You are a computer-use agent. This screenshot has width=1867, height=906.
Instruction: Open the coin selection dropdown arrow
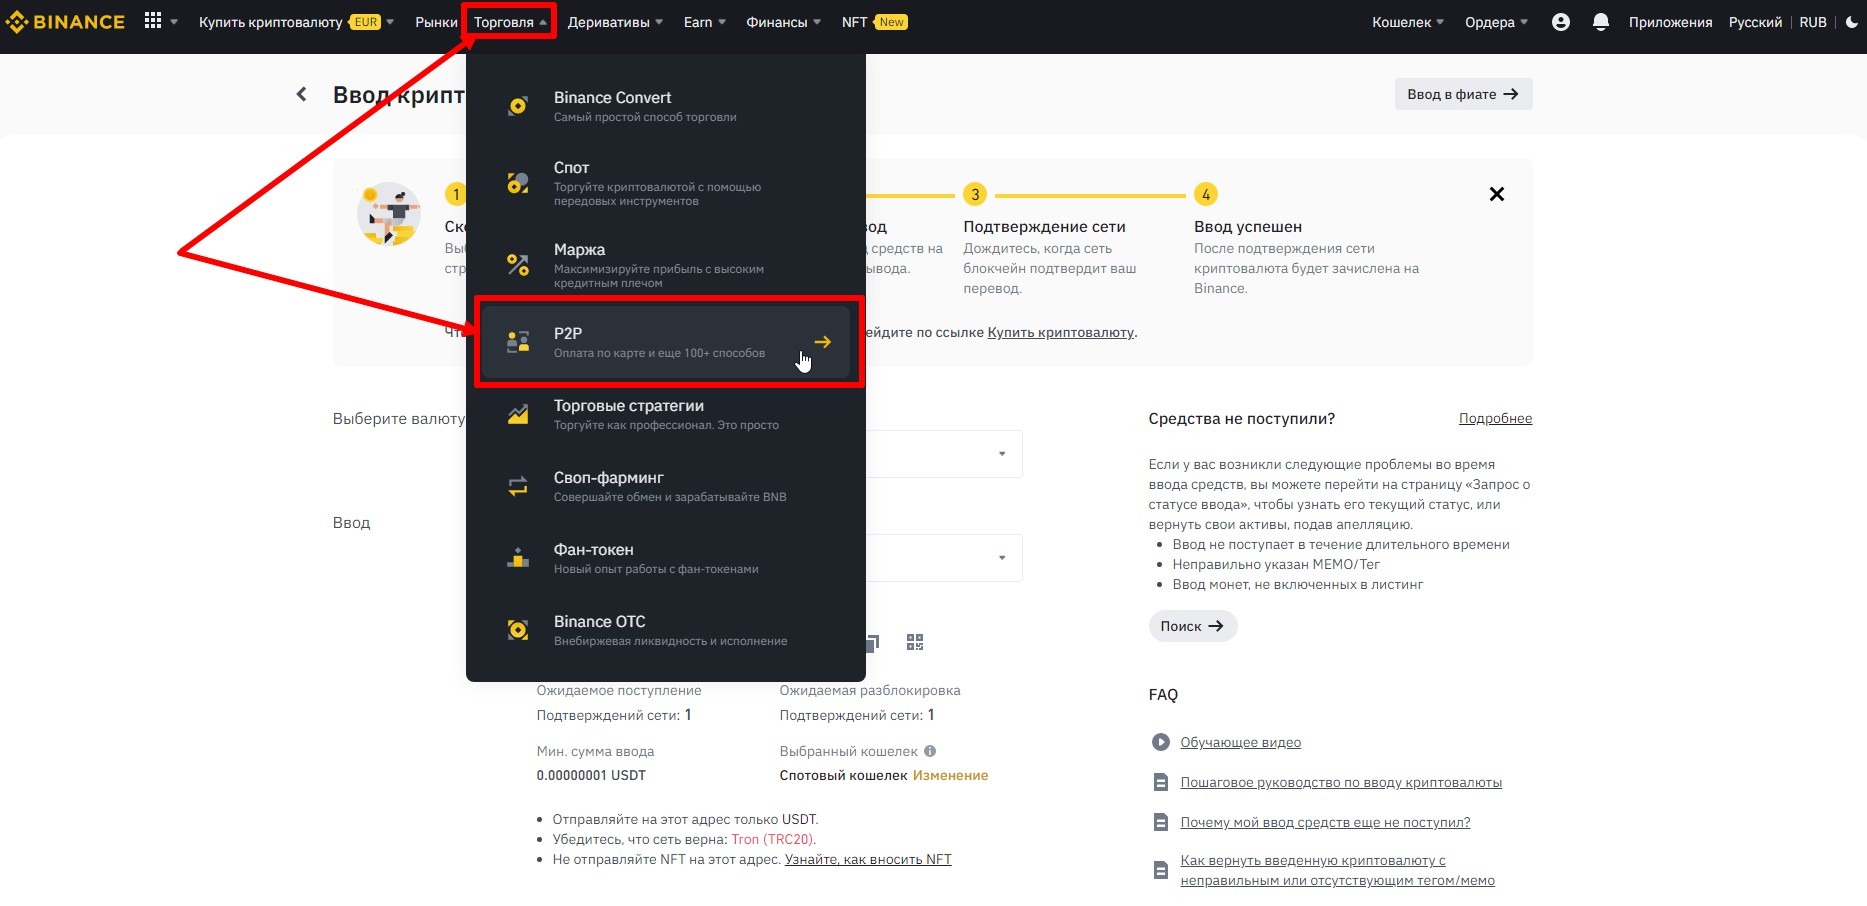(1001, 454)
